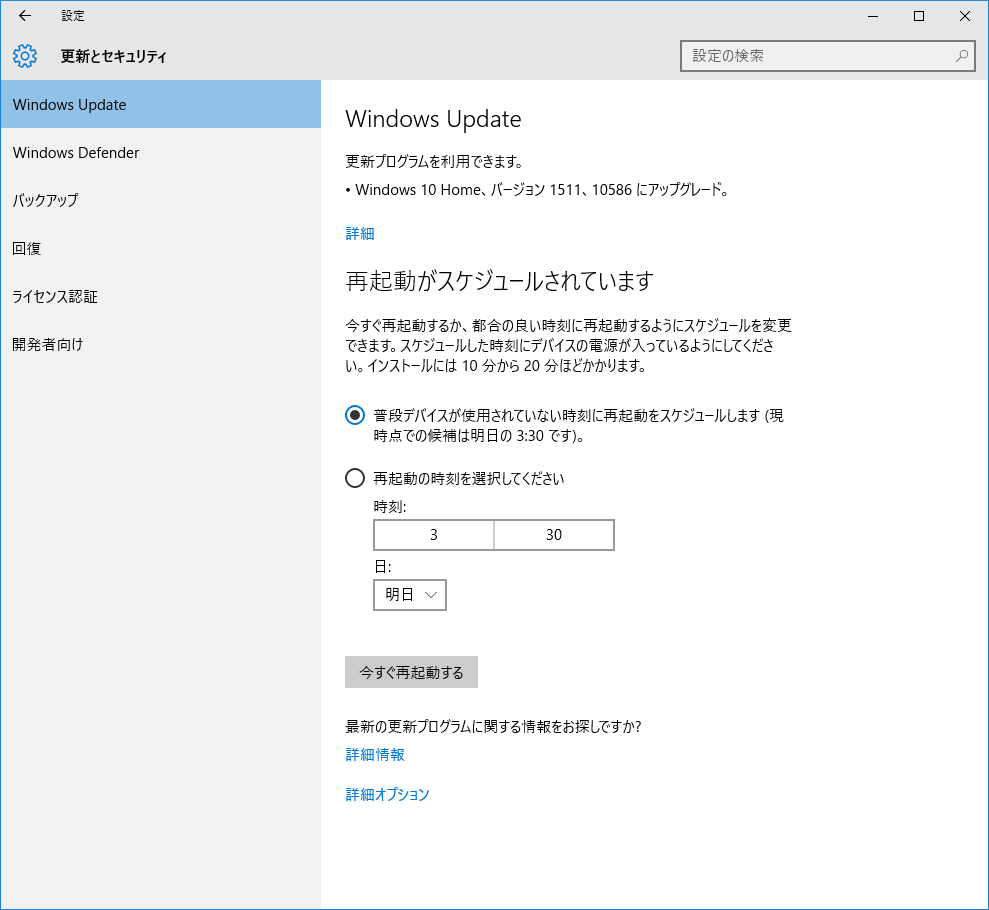
Task: Maximize the Settings window
Action: coord(919,16)
